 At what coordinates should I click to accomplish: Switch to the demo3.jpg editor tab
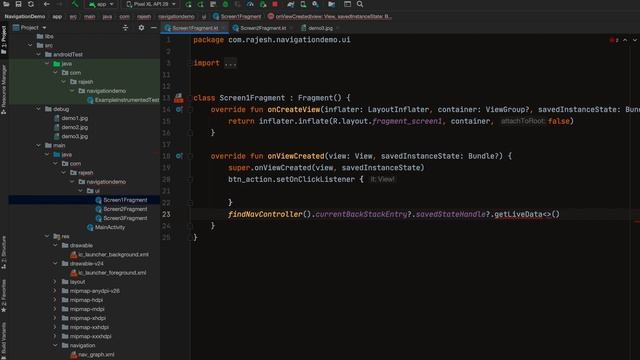pyautogui.click(x=320, y=28)
